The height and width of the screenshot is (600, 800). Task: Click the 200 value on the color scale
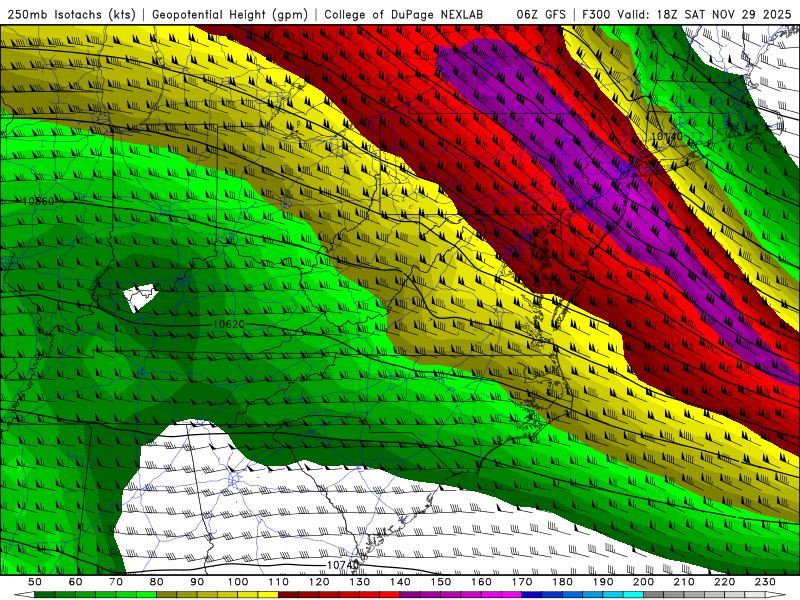pos(644,582)
